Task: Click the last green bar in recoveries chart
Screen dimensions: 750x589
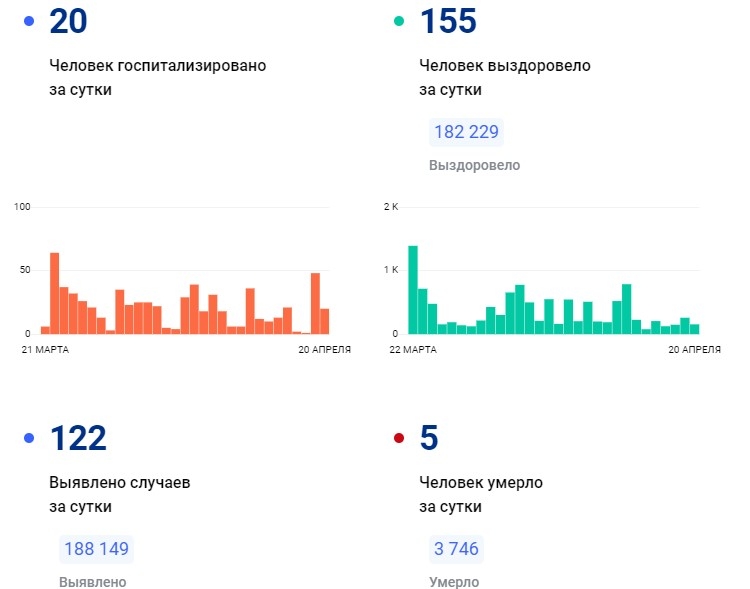Action: click(x=694, y=328)
